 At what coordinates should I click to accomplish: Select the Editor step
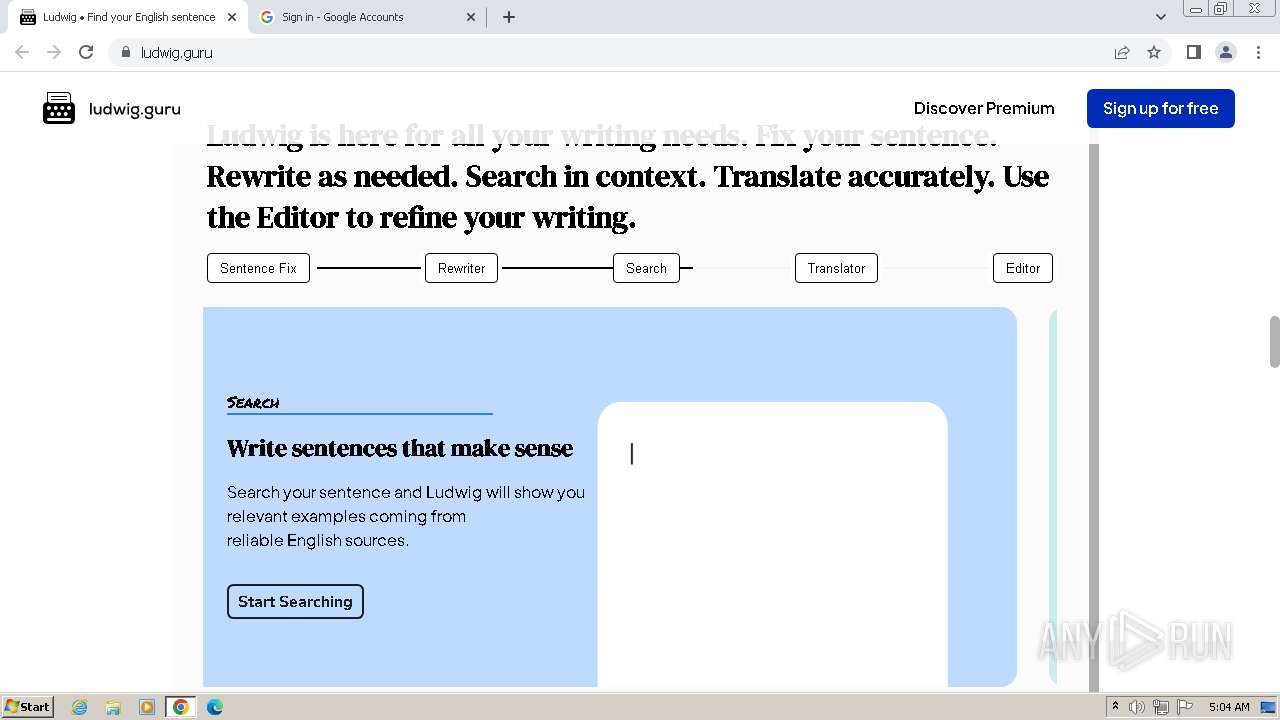pos(1023,268)
